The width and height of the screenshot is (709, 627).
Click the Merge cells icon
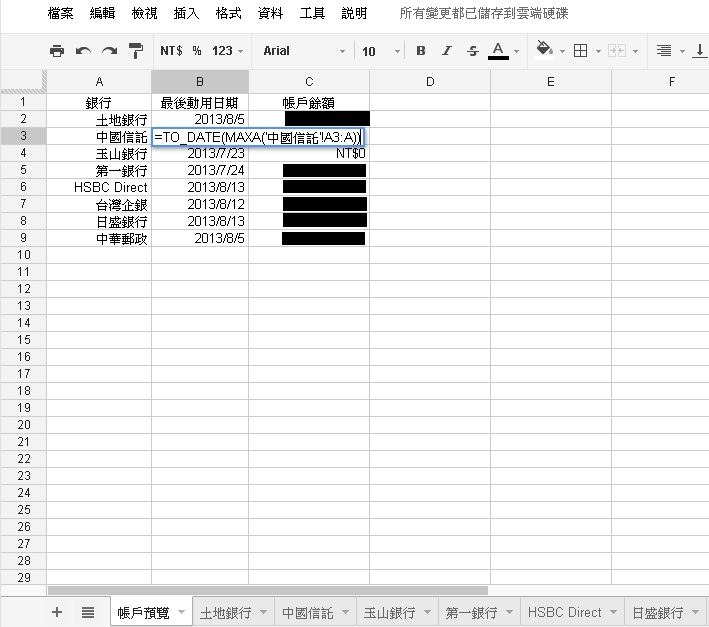tap(617, 51)
